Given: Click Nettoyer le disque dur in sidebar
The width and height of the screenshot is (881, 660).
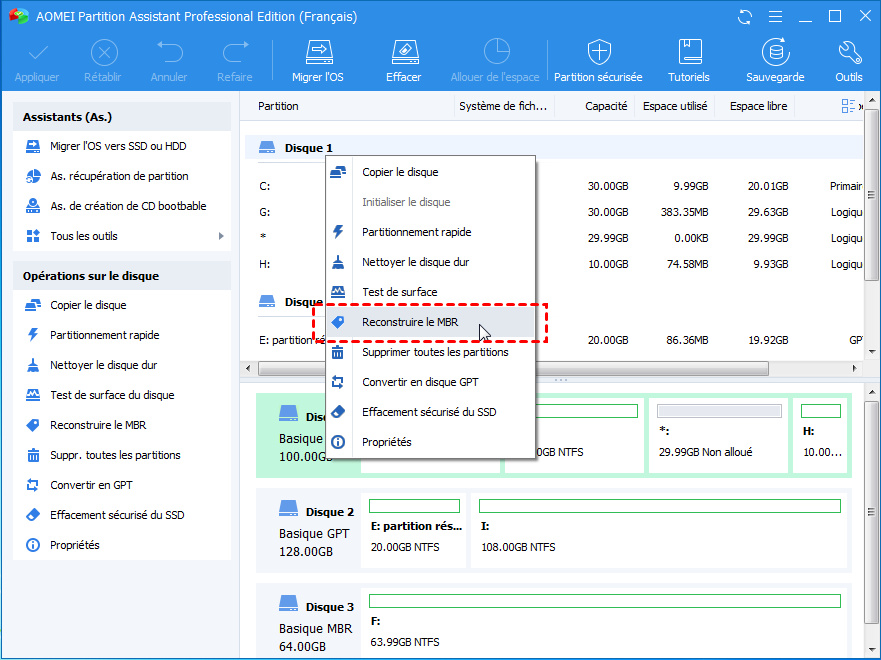Looking at the screenshot, I should 103,365.
